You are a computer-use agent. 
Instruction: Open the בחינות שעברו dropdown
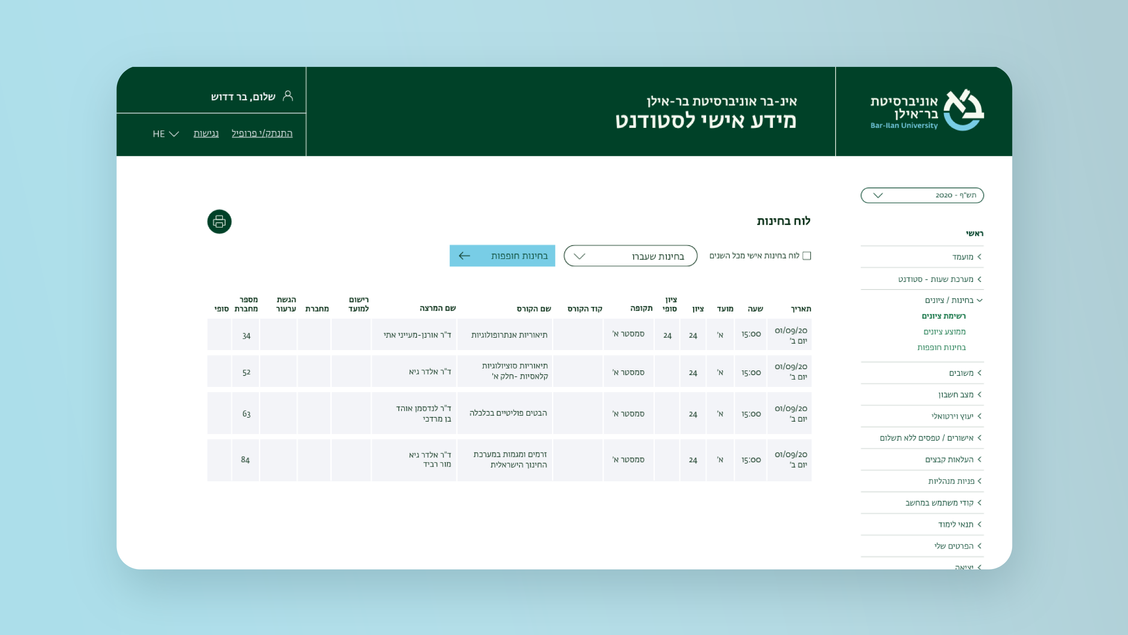tap(630, 256)
